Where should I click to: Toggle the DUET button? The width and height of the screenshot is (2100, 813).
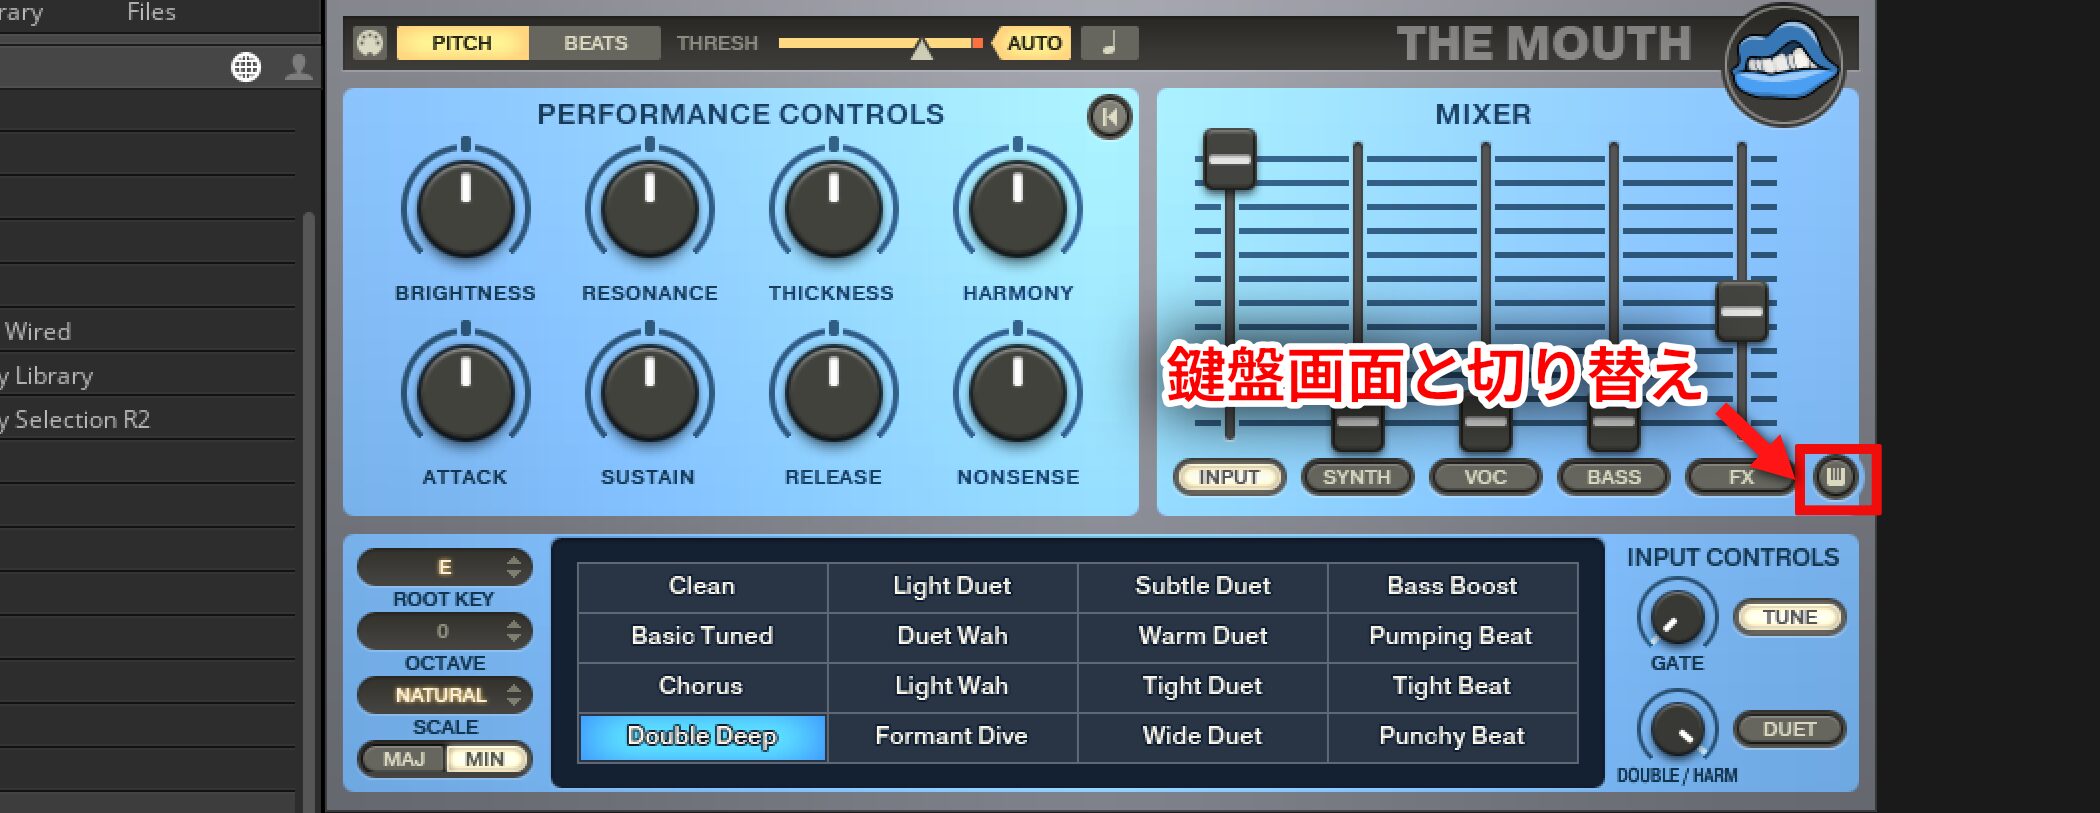(x=1789, y=729)
